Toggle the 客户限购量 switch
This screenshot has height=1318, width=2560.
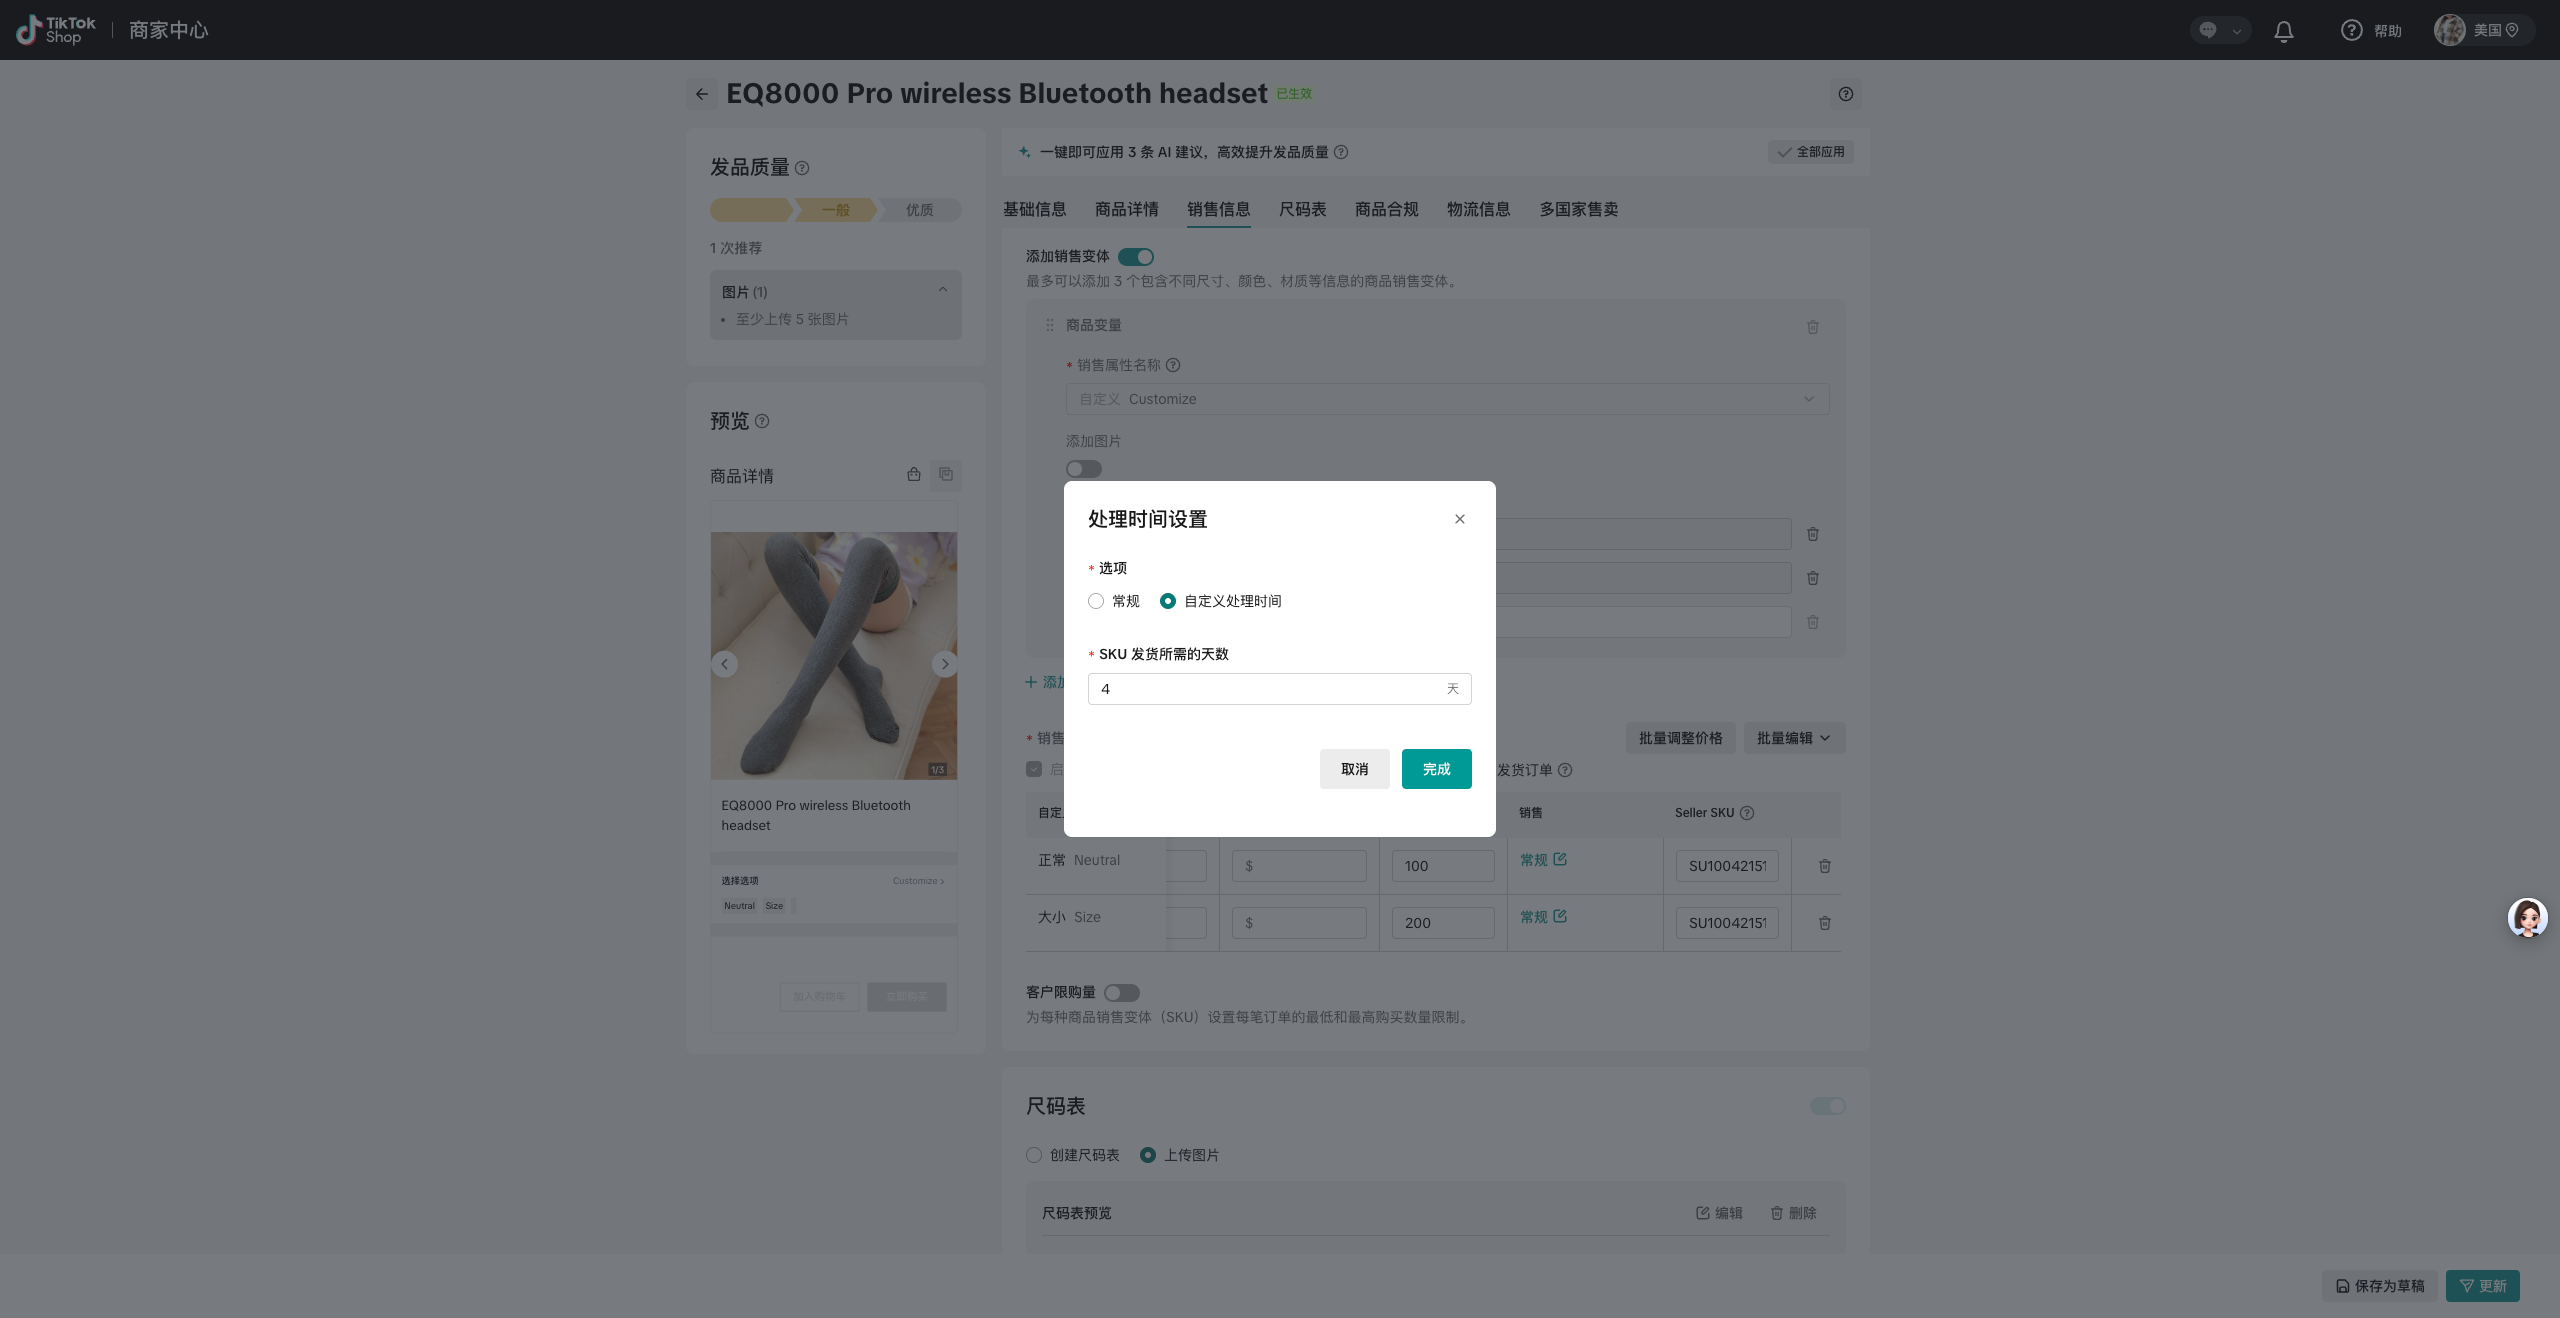point(1121,993)
